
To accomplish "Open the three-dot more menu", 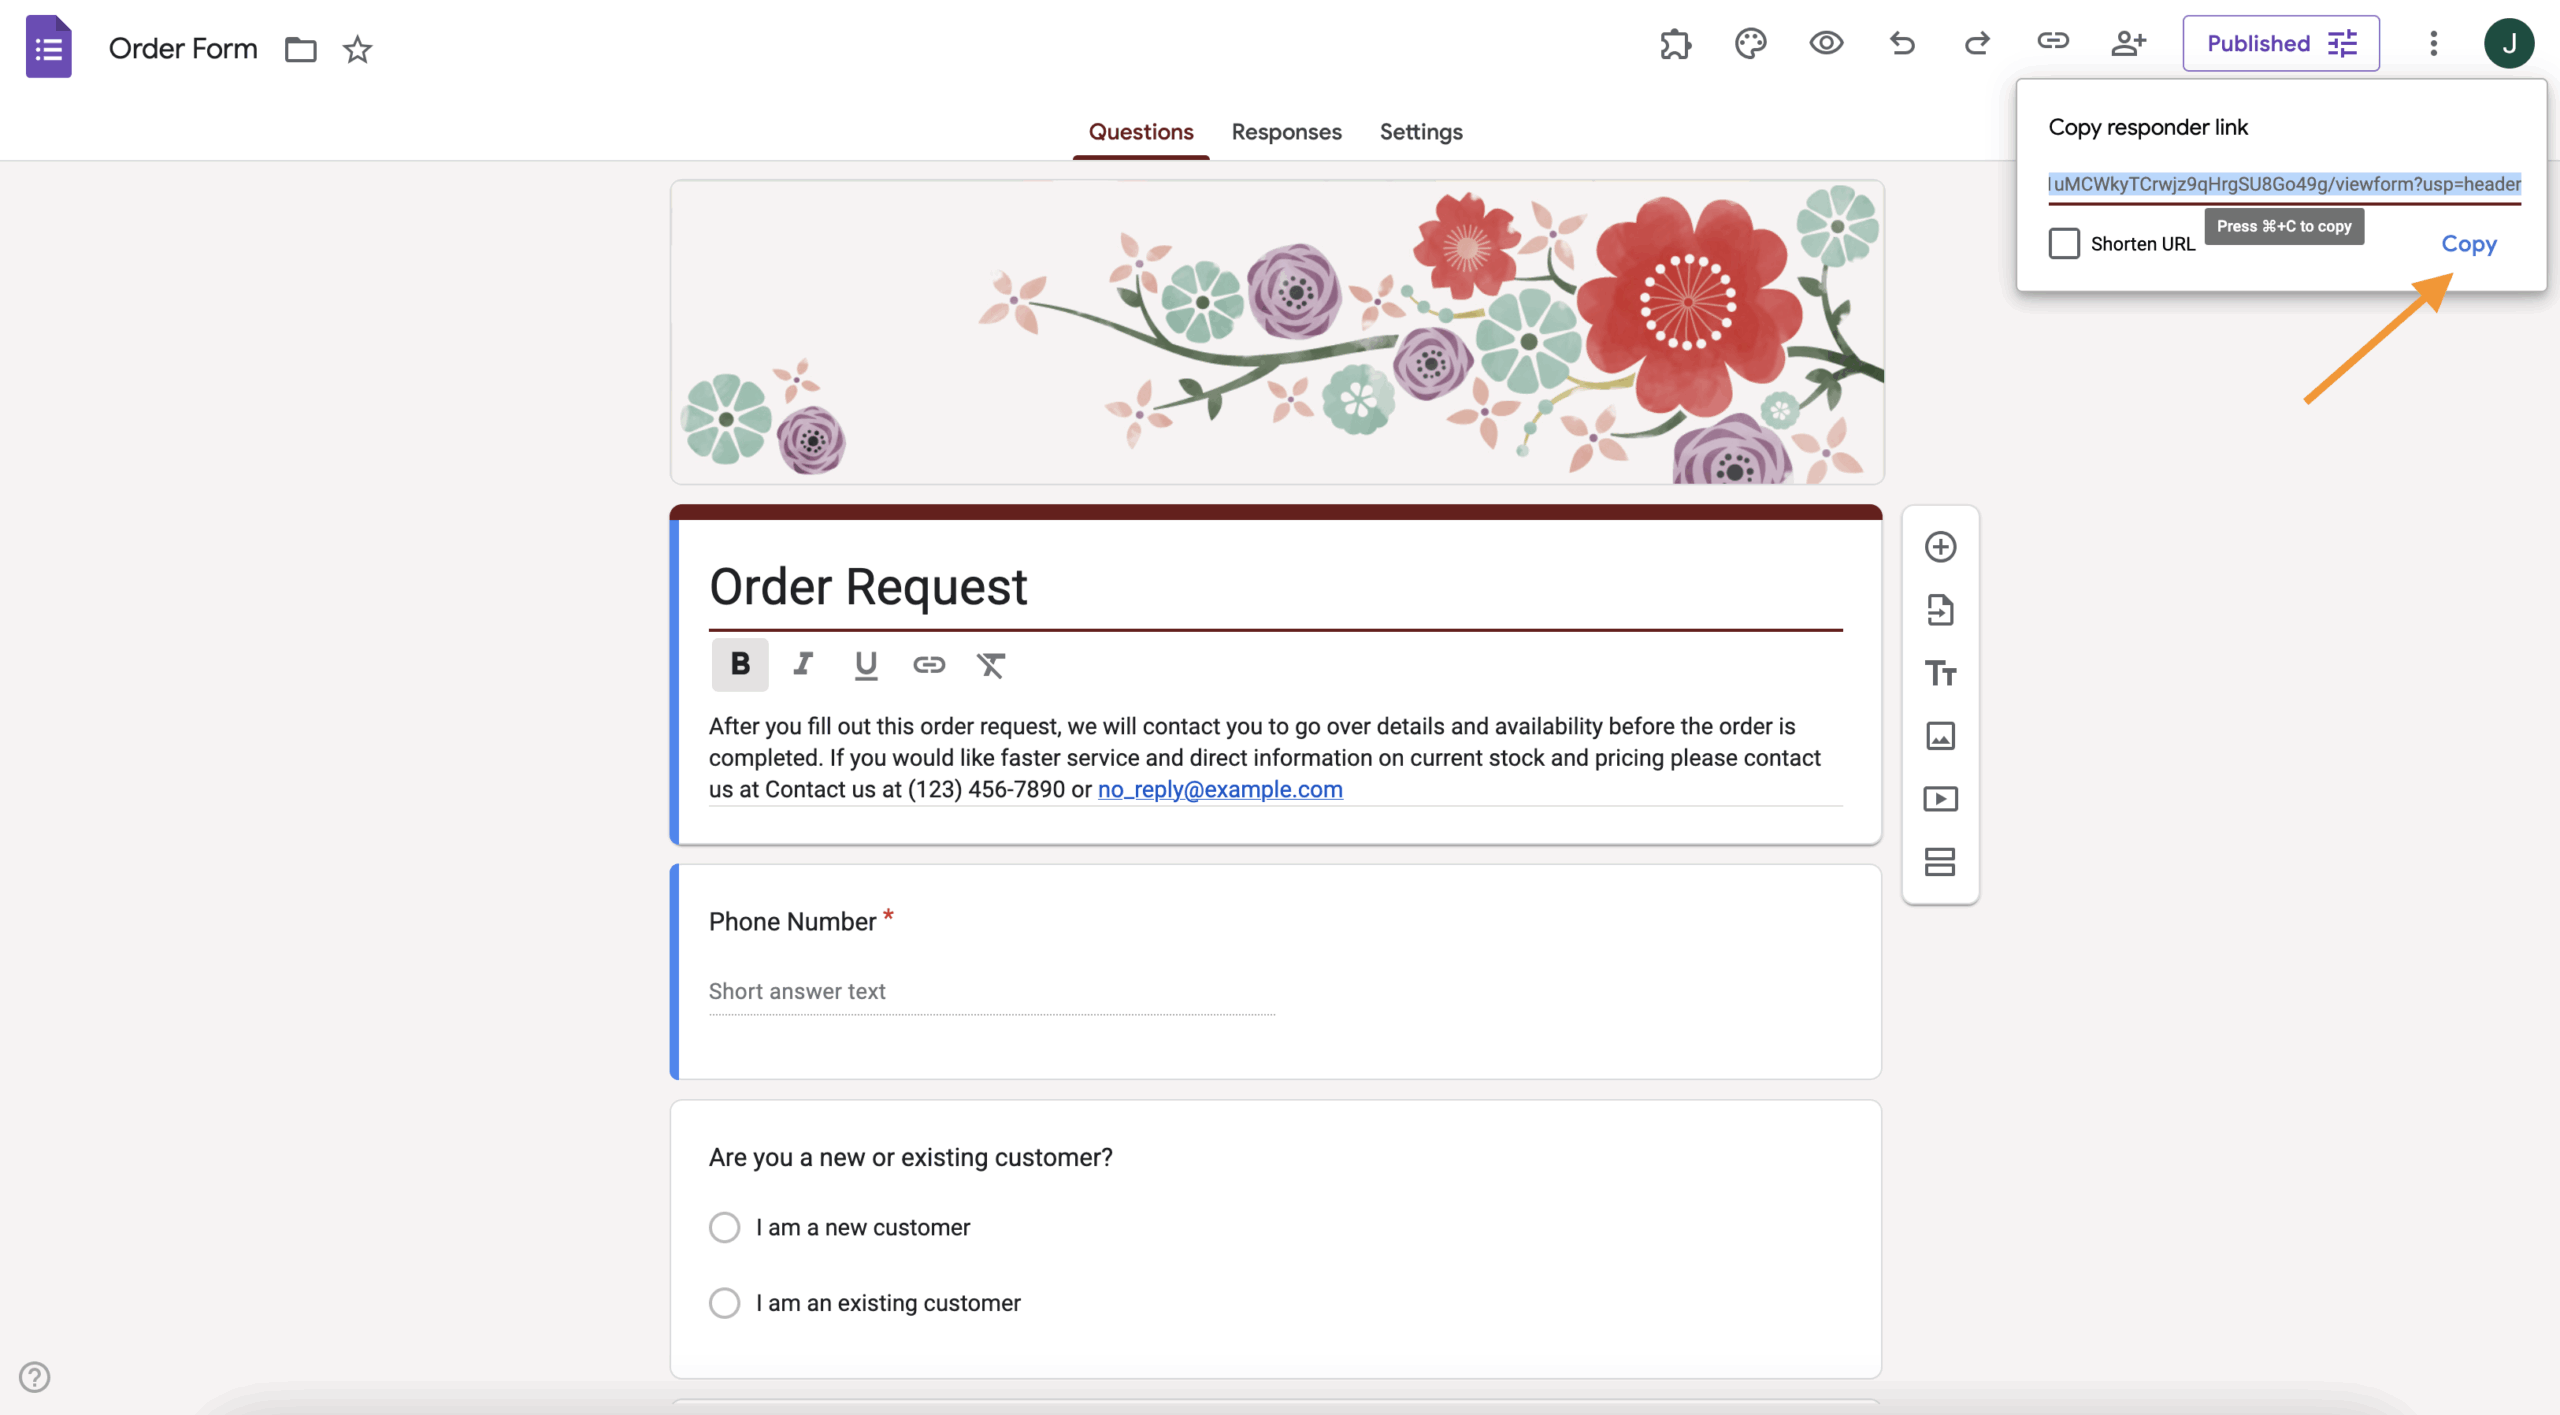I will tap(2434, 44).
